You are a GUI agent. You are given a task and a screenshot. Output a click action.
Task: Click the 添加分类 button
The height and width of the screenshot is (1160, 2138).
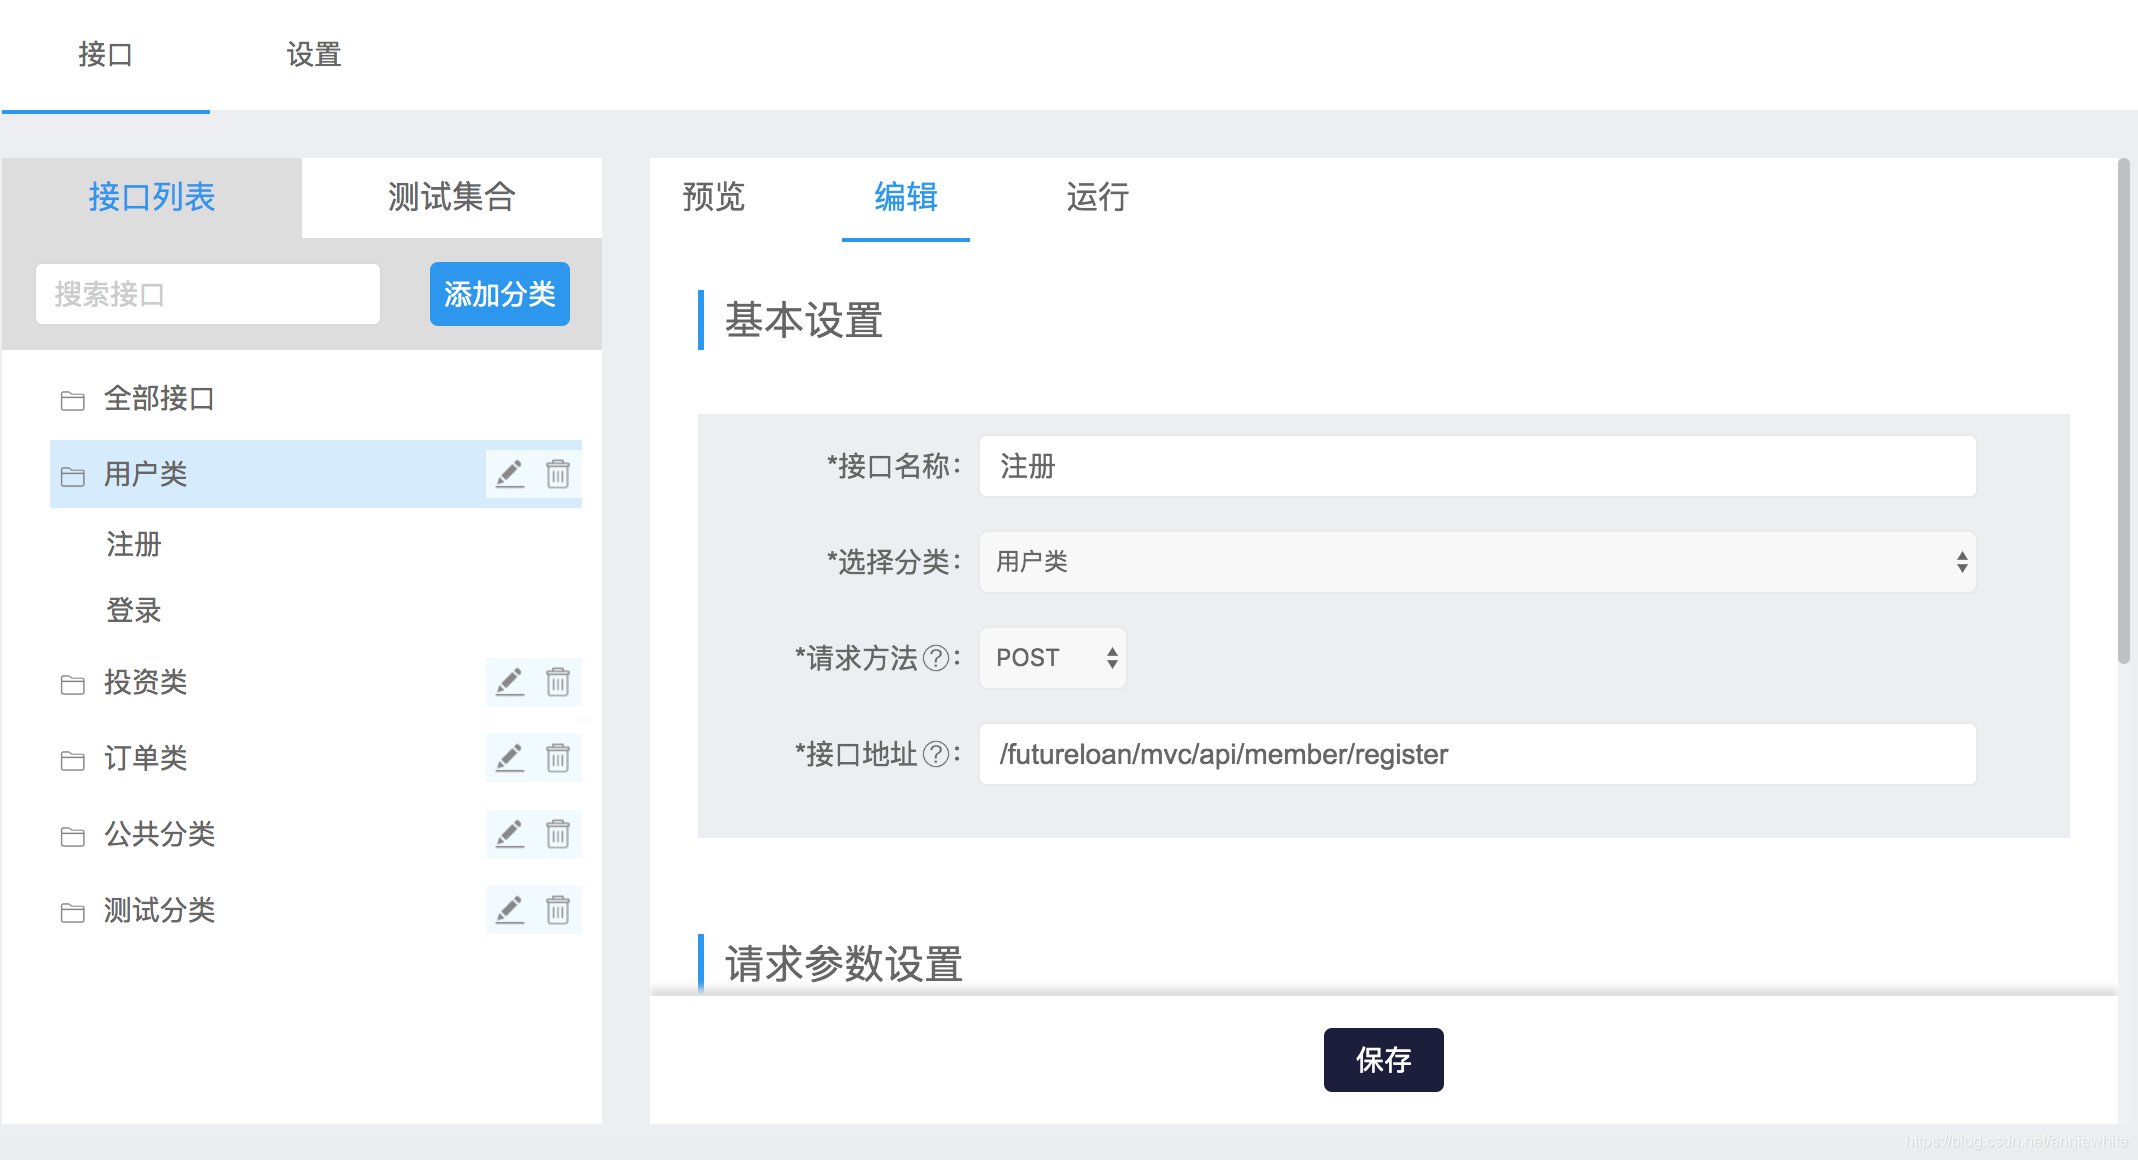500,294
